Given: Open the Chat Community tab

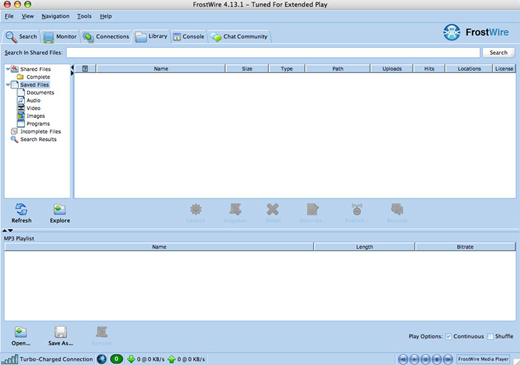Looking at the screenshot, I should click(x=239, y=37).
